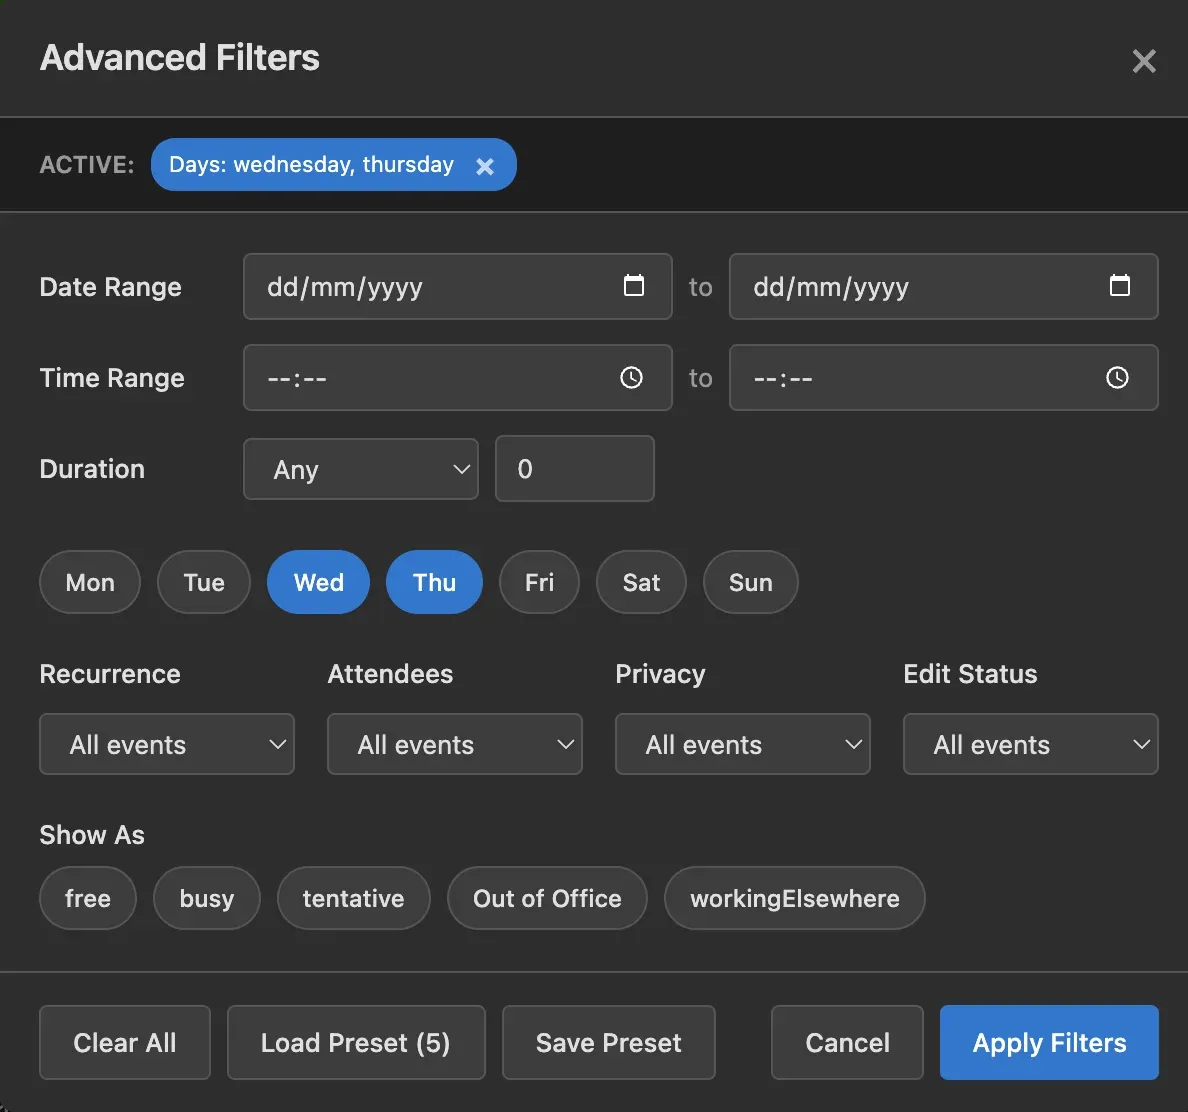This screenshot has height=1112, width=1188.
Task: Click the Save Preset button
Action: pos(608,1042)
